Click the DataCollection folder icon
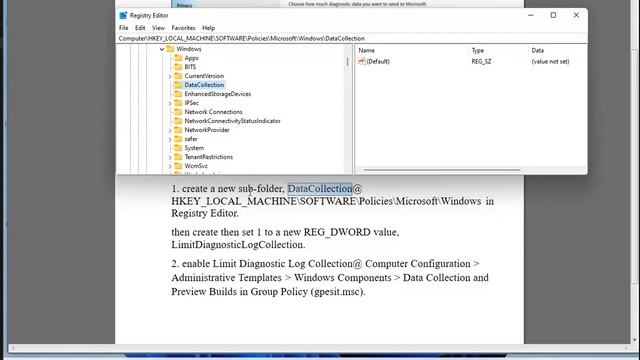Screen dimensions: 640x360 (x=178, y=85)
